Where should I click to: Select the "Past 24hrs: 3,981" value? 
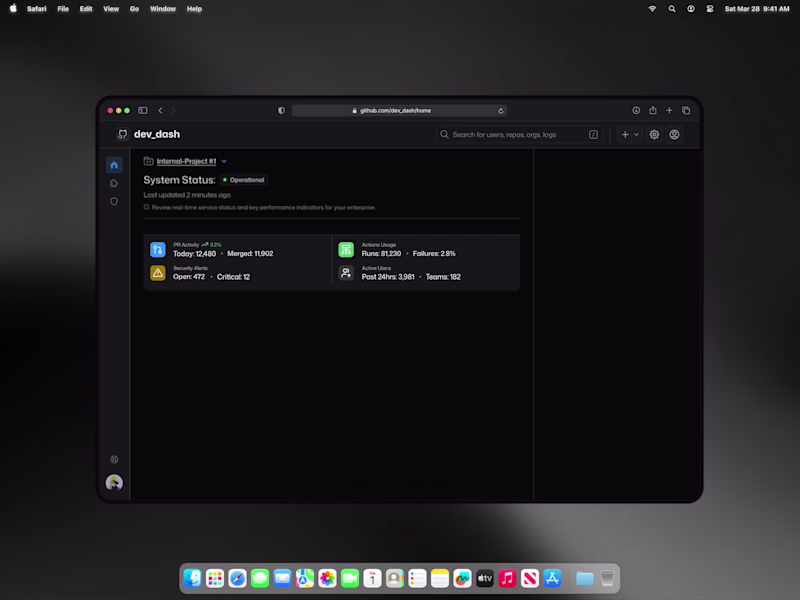[x=388, y=277]
